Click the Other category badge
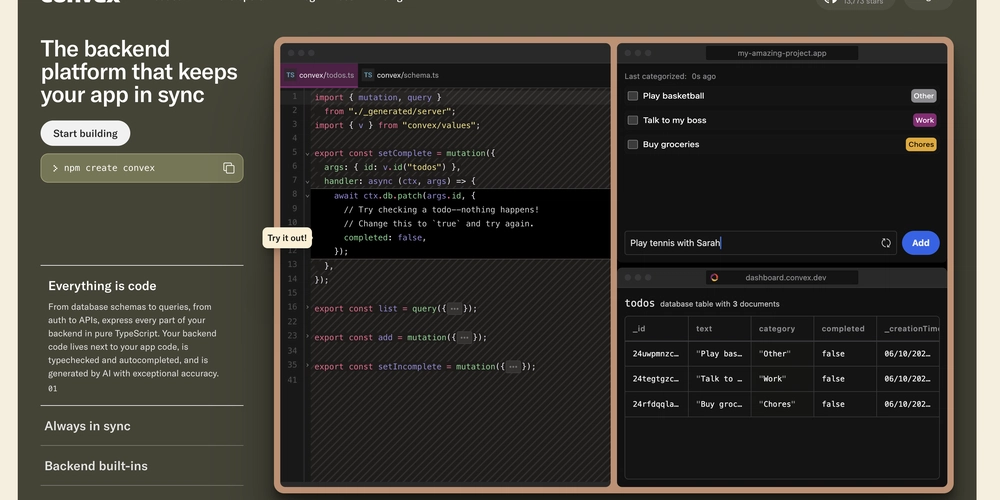Viewport: 1000px width, 500px height. click(x=923, y=96)
